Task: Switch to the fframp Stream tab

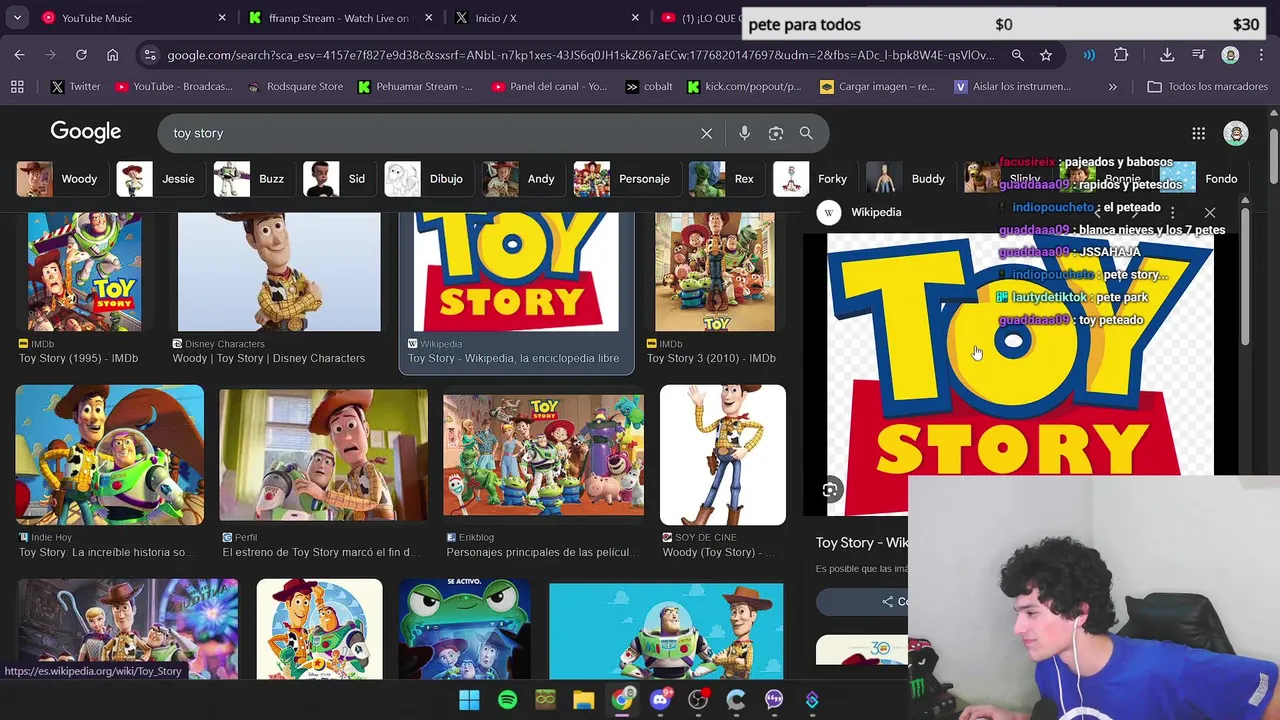Action: pos(338,18)
